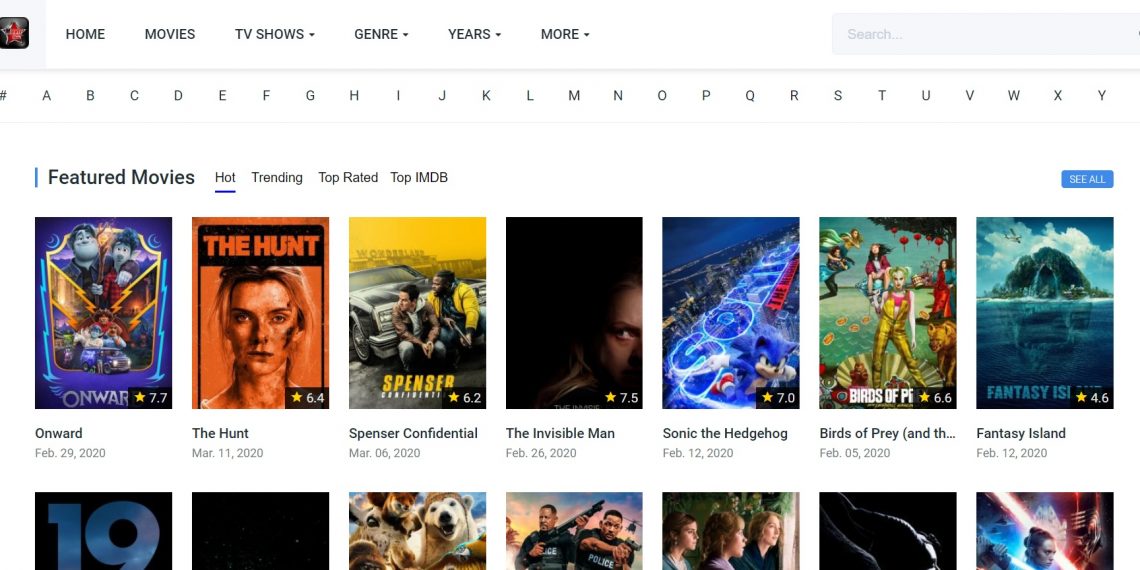Filter titles by letter S

click(x=838, y=95)
